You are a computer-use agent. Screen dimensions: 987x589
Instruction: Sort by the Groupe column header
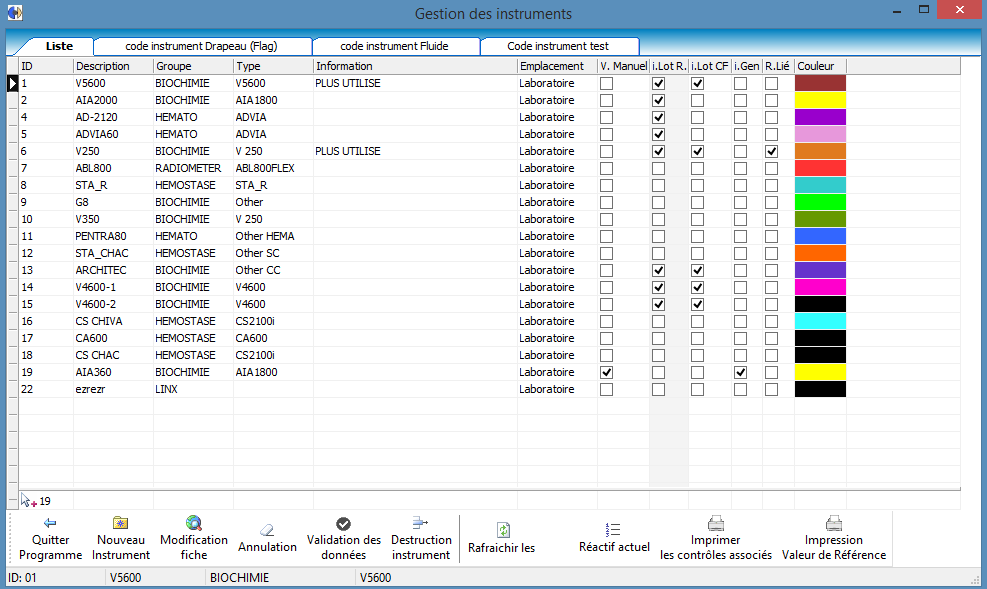(x=193, y=66)
